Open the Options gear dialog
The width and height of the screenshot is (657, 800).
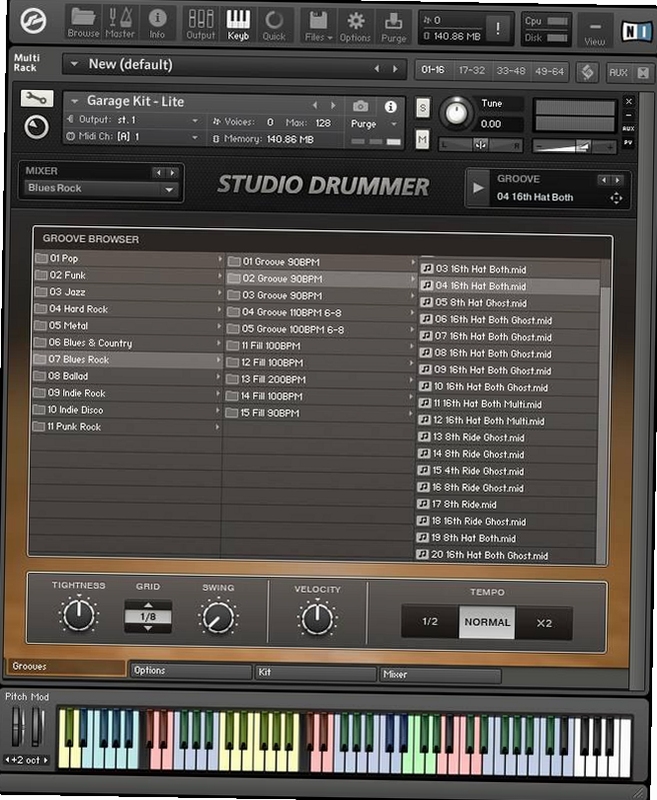pos(355,26)
